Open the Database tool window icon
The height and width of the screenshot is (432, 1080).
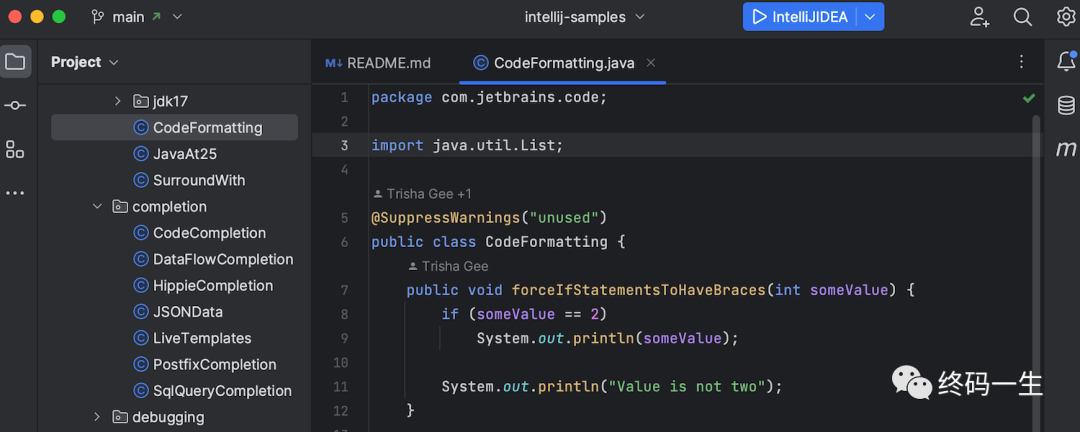[x=1066, y=105]
